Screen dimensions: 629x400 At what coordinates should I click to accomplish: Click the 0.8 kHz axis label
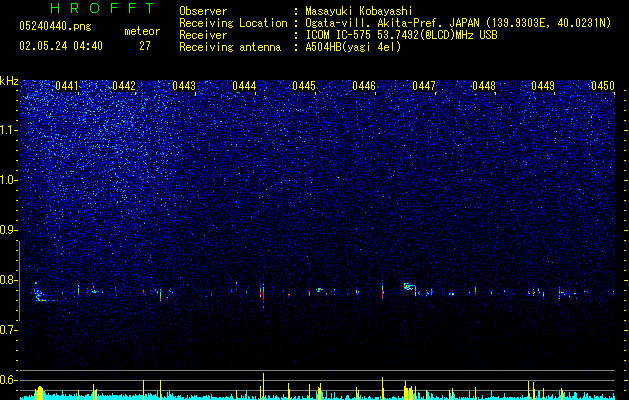point(9,280)
